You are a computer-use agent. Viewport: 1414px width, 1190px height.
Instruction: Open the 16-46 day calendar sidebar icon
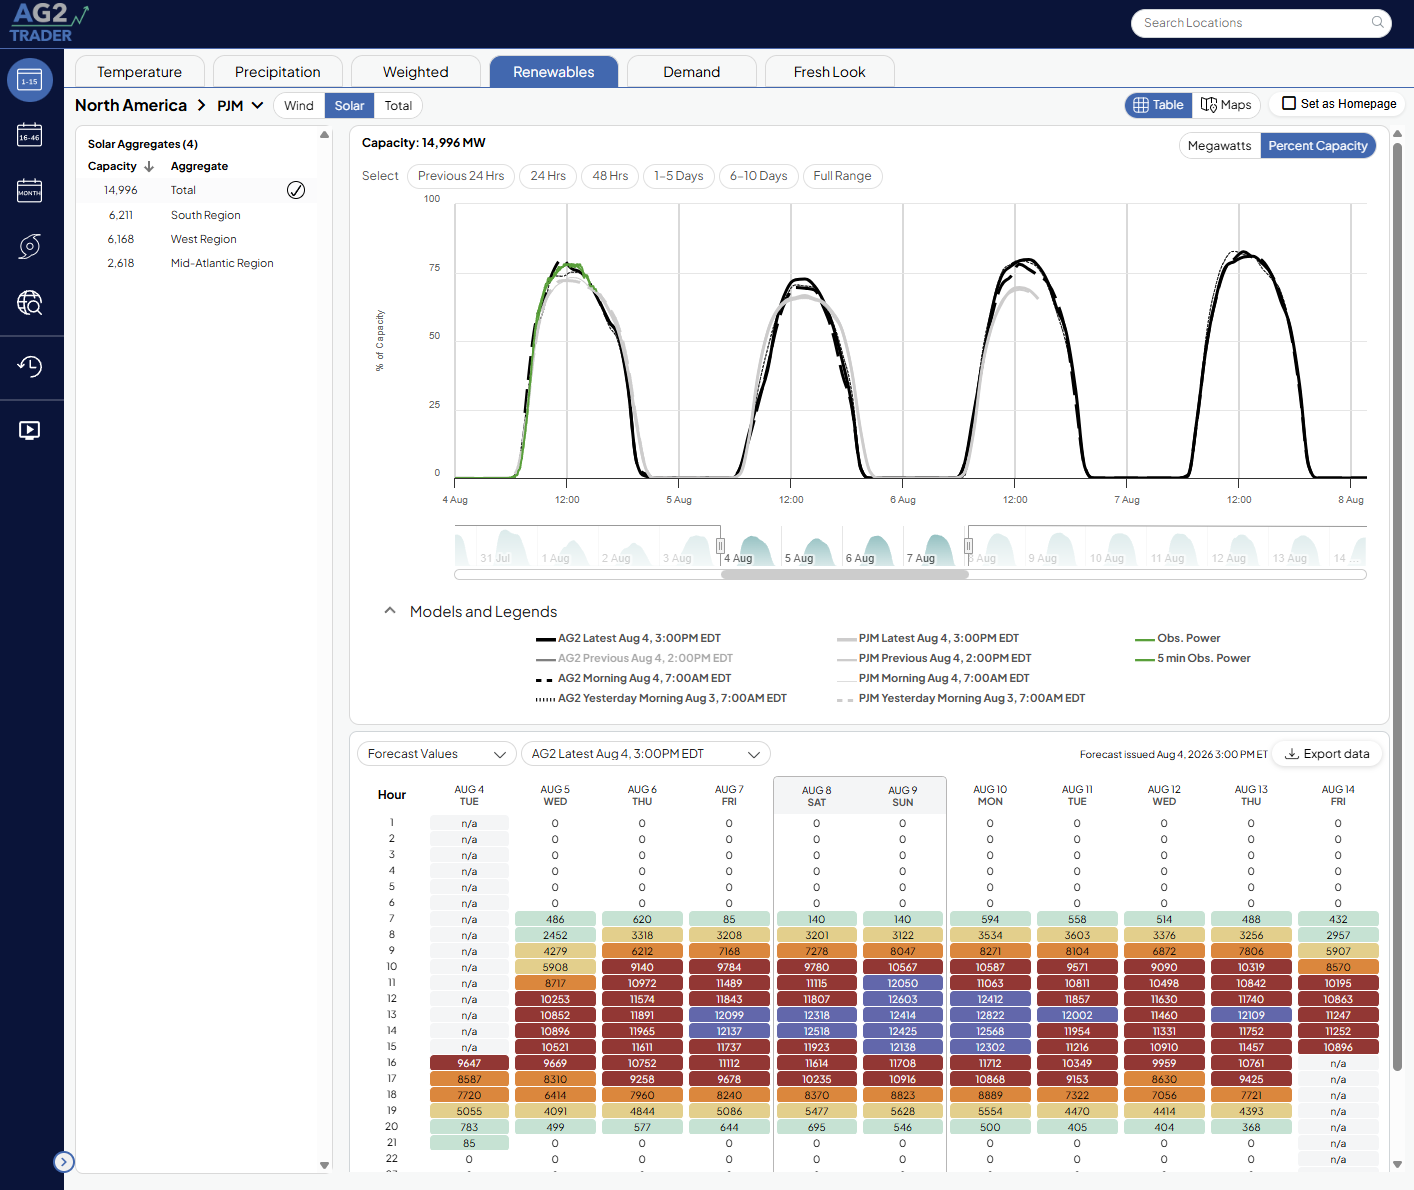(x=30, y=135)
